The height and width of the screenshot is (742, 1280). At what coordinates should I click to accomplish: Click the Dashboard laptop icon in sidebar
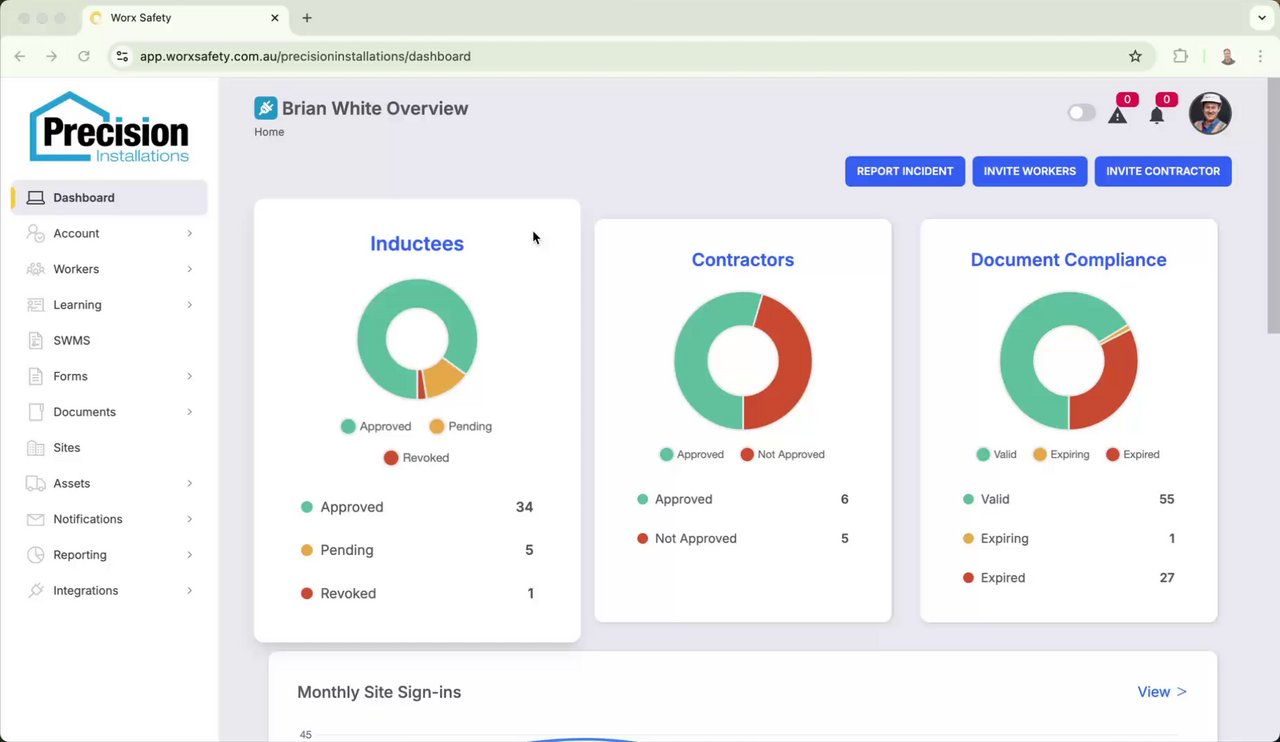(x=36, y=198)
